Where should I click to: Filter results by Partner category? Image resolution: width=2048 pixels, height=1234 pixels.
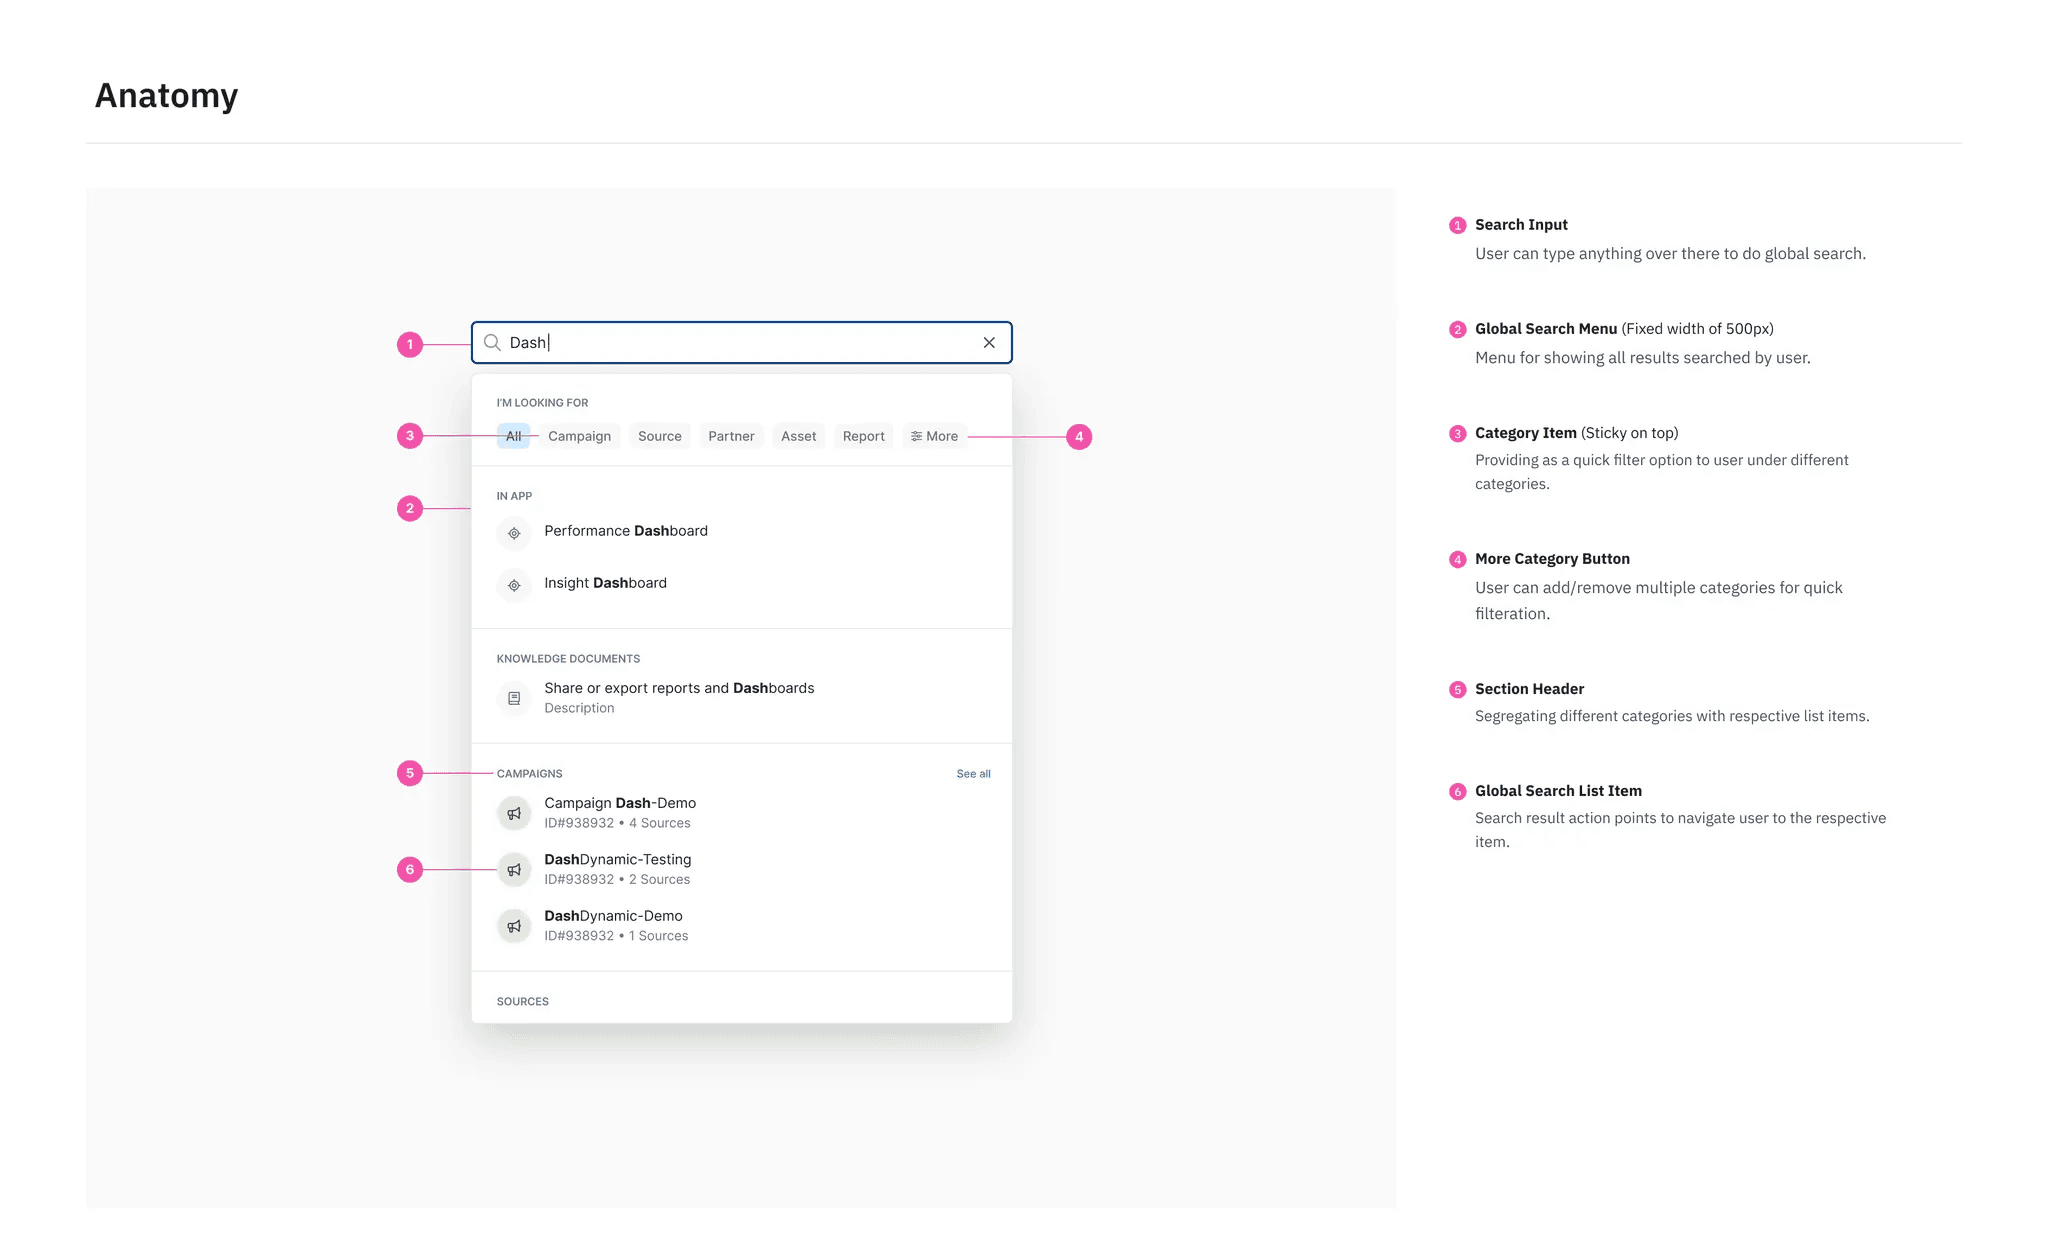click(x=731, y=436)
